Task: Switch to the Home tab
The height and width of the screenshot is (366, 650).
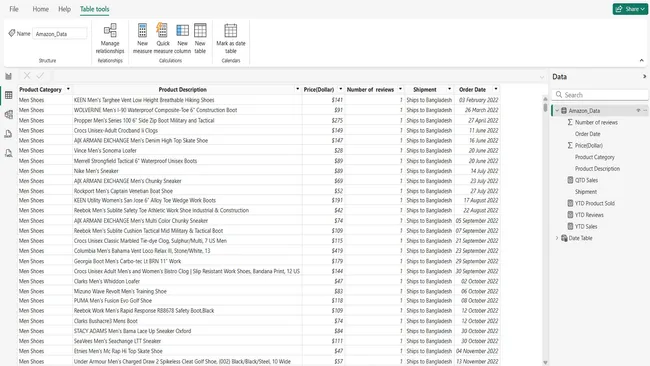Action: (41, 9)
